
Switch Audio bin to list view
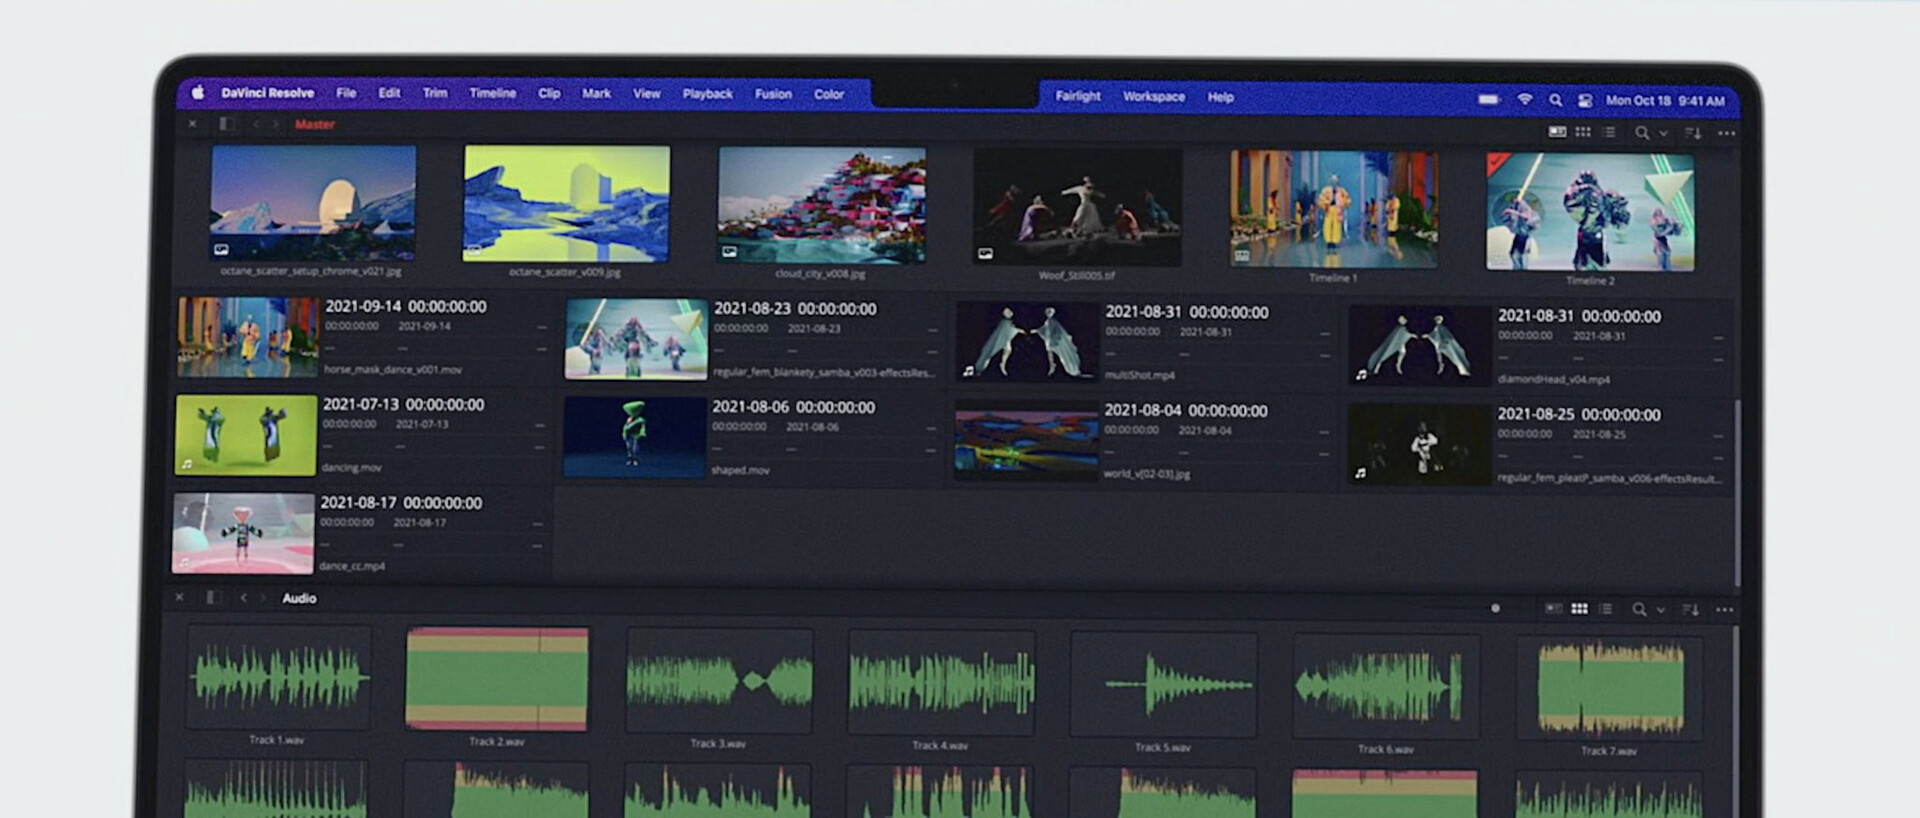coord(1606,609)
